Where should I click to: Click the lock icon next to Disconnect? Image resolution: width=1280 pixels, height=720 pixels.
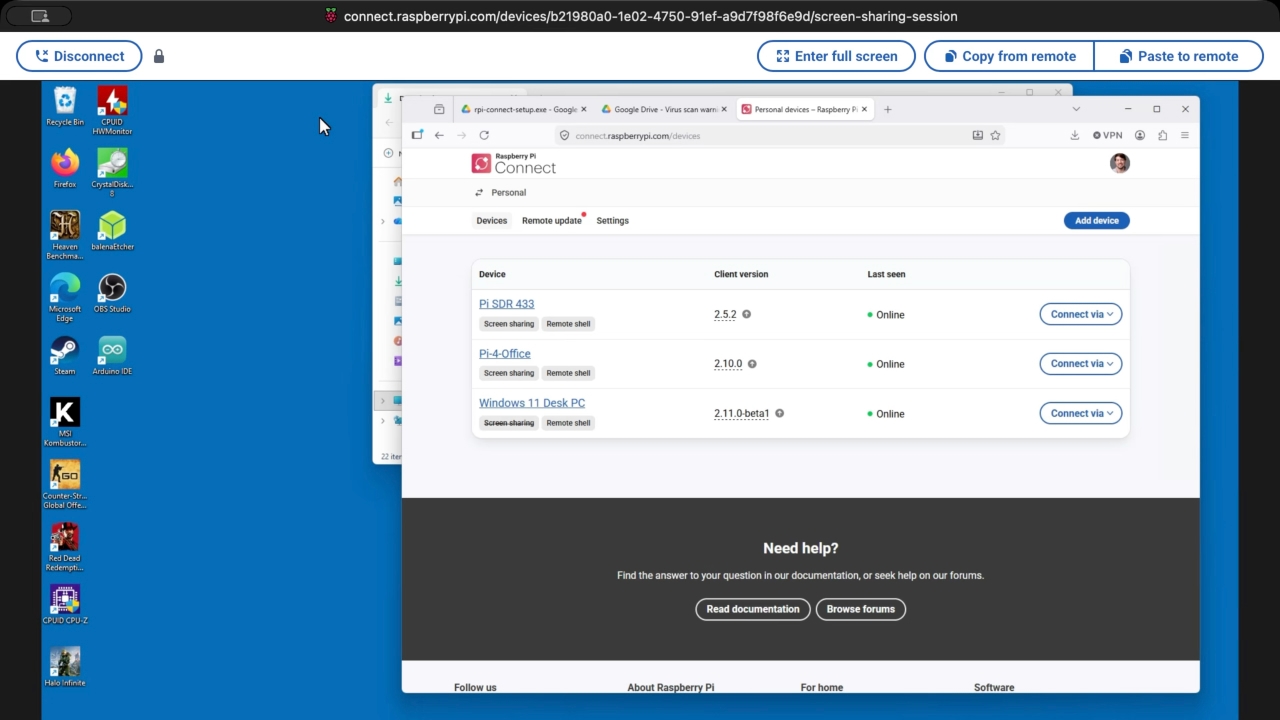pos(159,57)
